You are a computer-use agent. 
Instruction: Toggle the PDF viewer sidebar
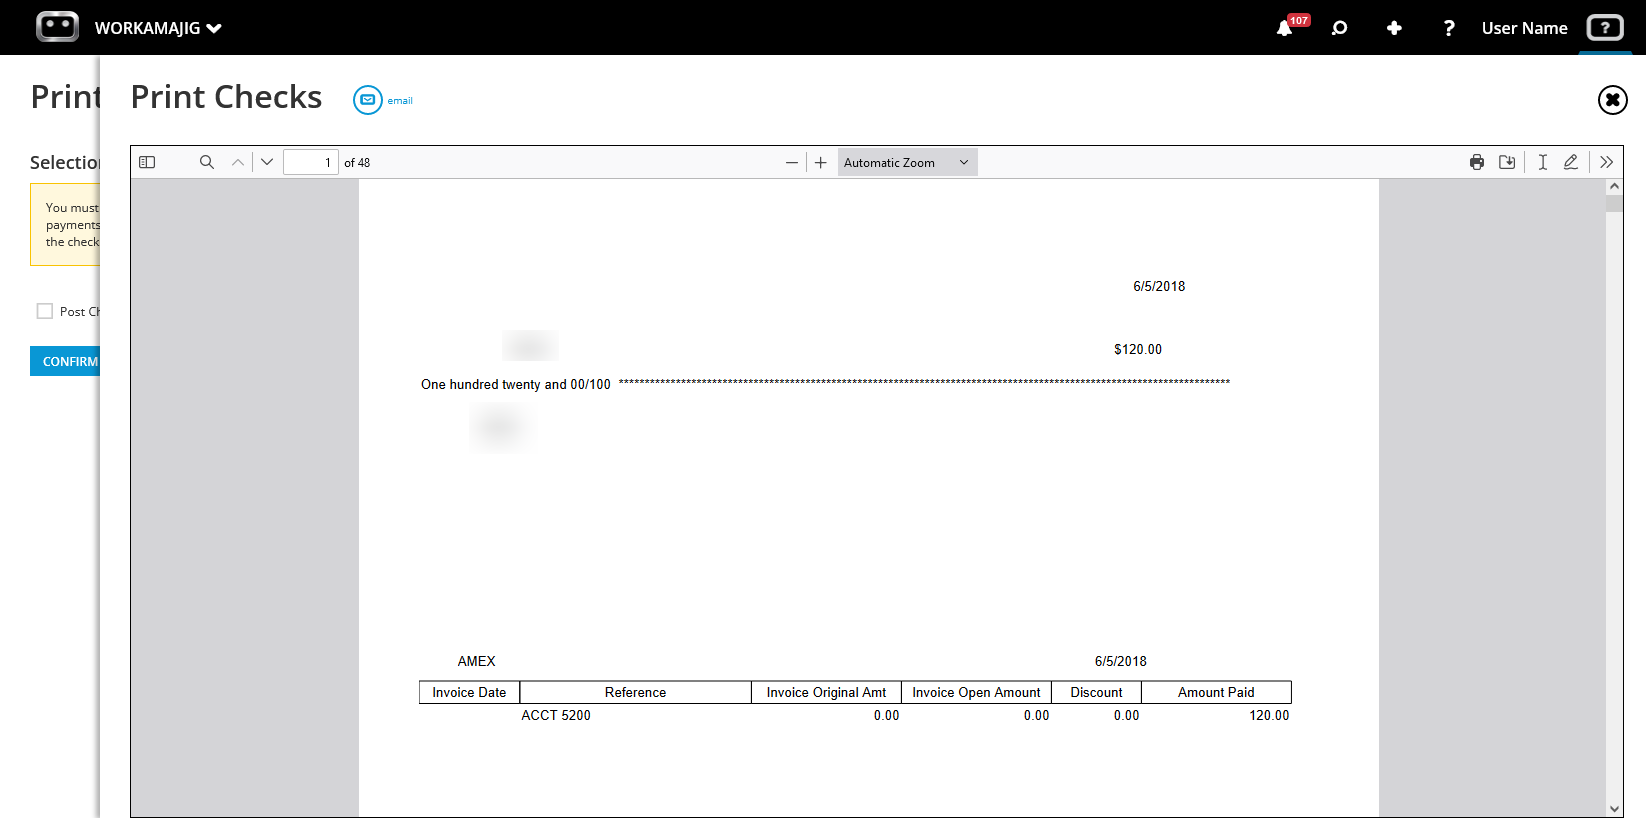(147, 162)
